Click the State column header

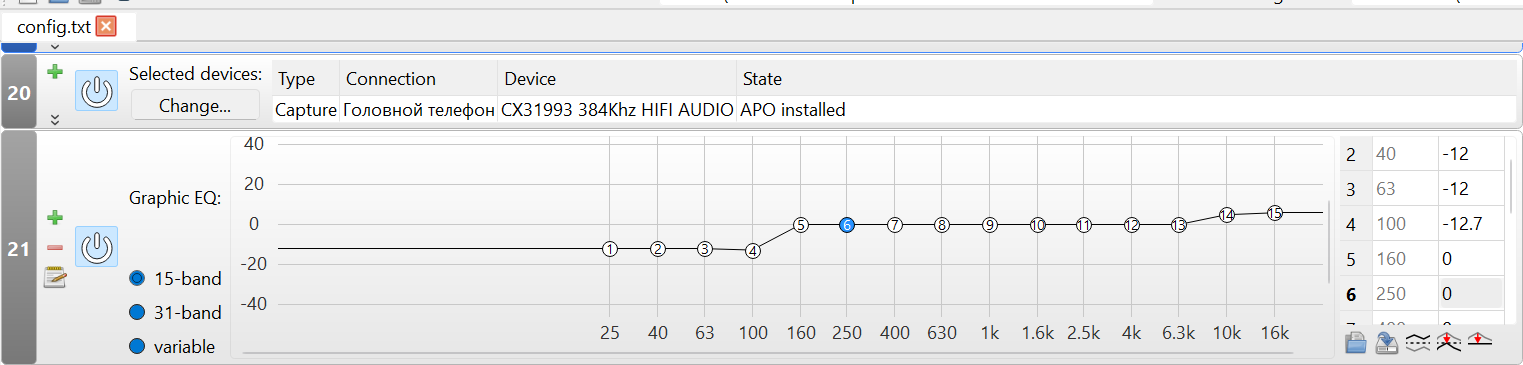(x=1126, y=79)
